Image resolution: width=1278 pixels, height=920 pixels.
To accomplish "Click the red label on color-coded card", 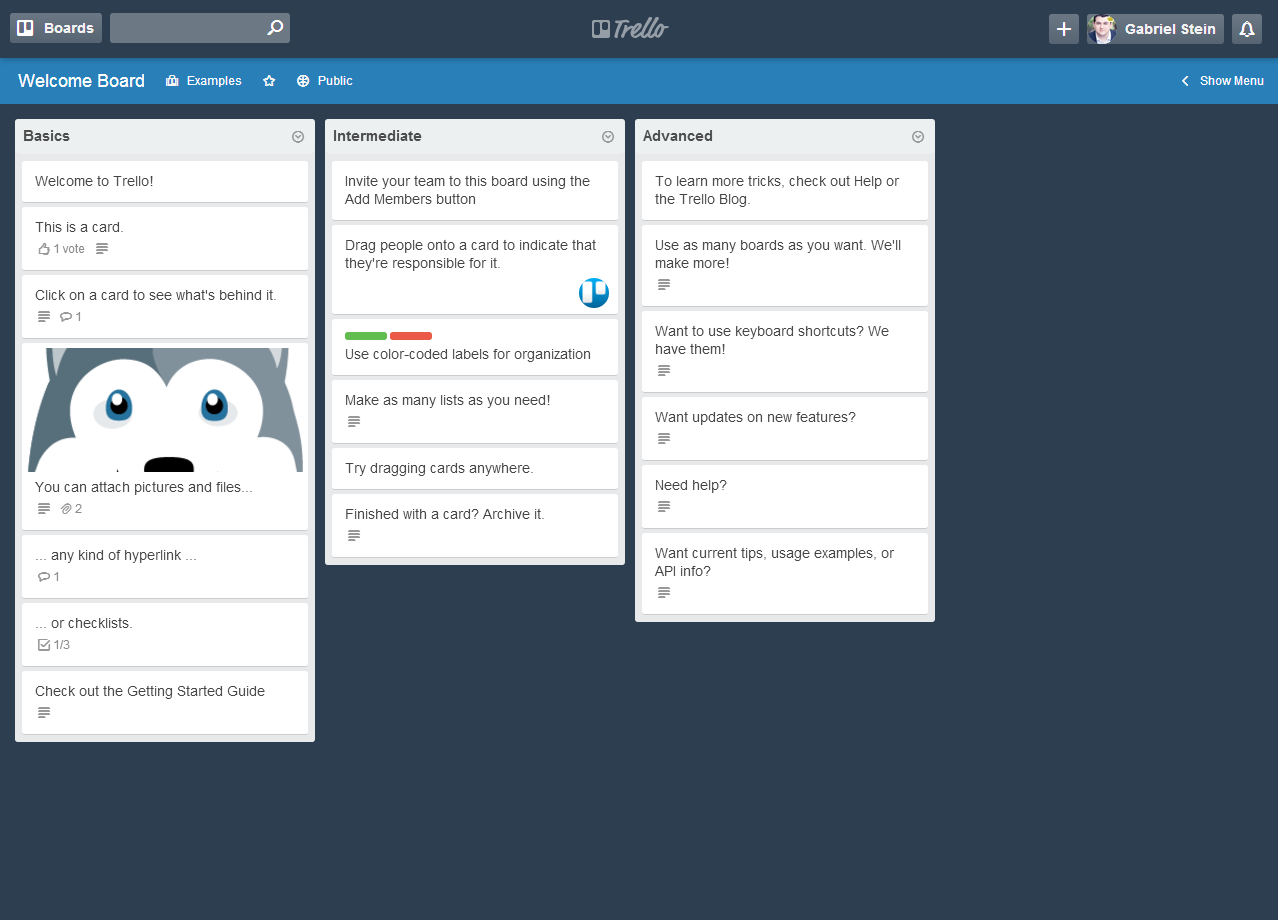I will point(411,336).
